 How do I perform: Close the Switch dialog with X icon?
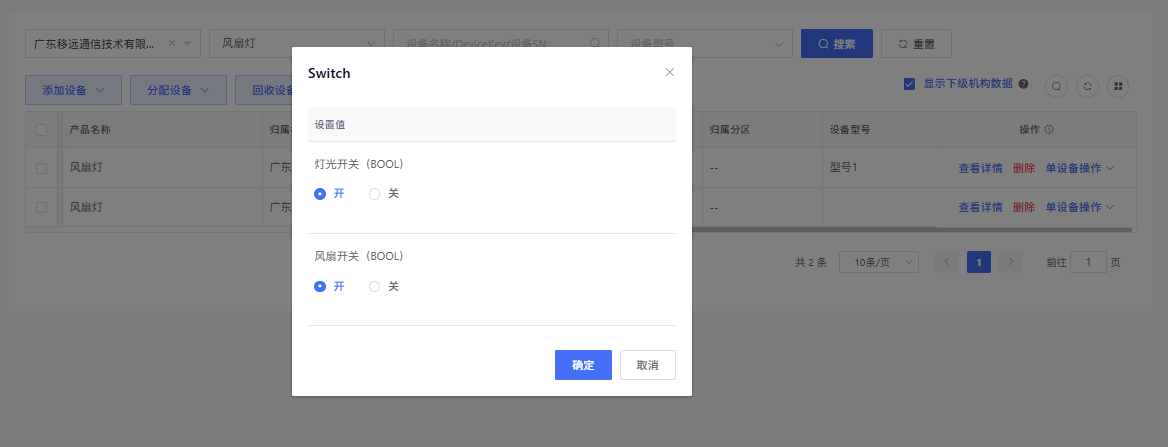tap(670, 72)
